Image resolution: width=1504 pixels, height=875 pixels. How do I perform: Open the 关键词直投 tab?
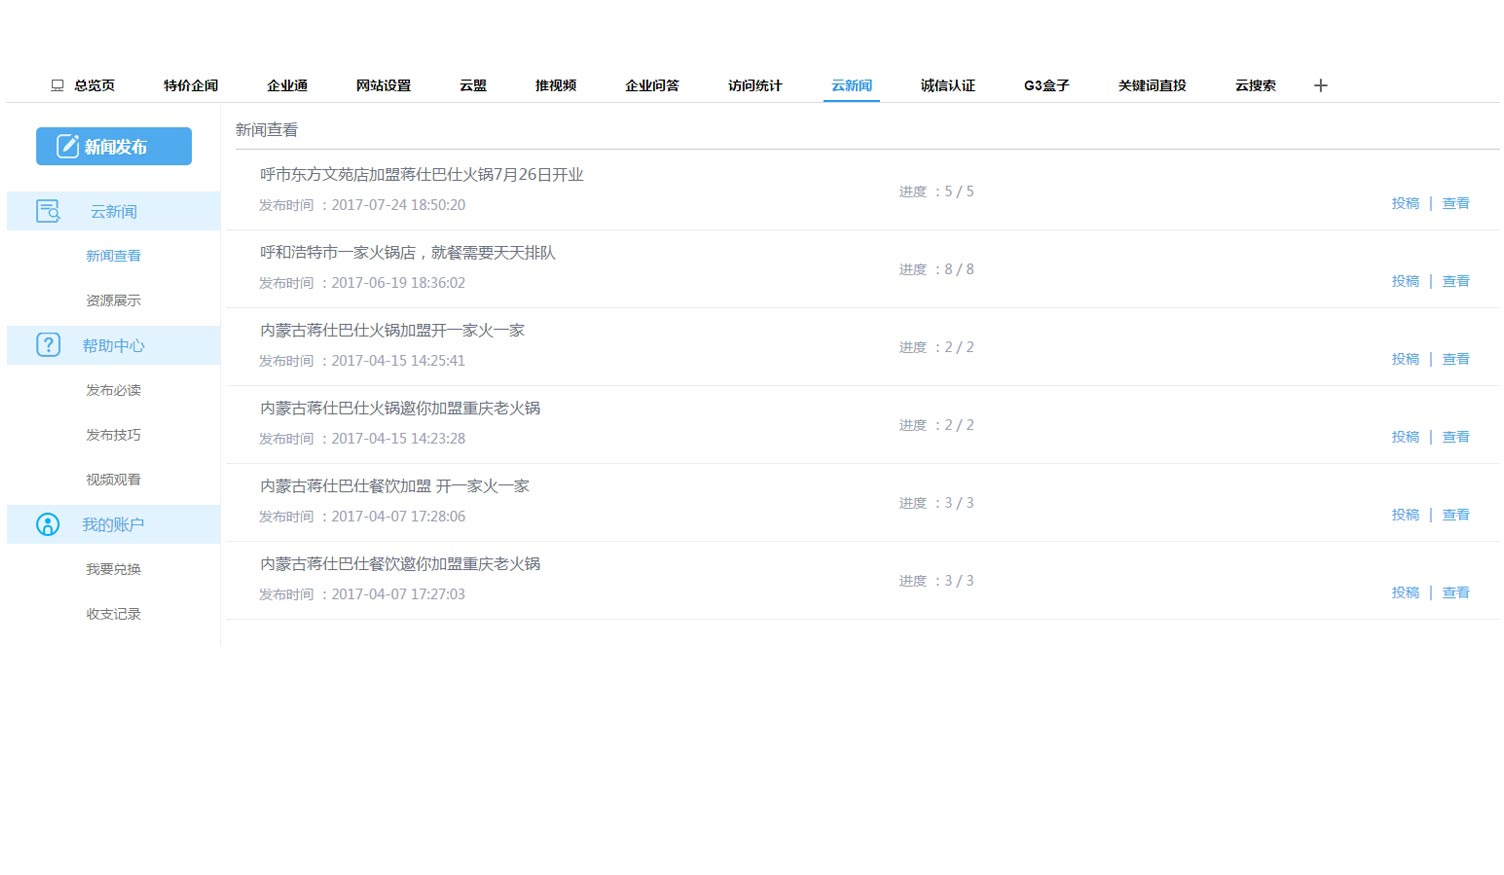click(x=1152, y=86)
